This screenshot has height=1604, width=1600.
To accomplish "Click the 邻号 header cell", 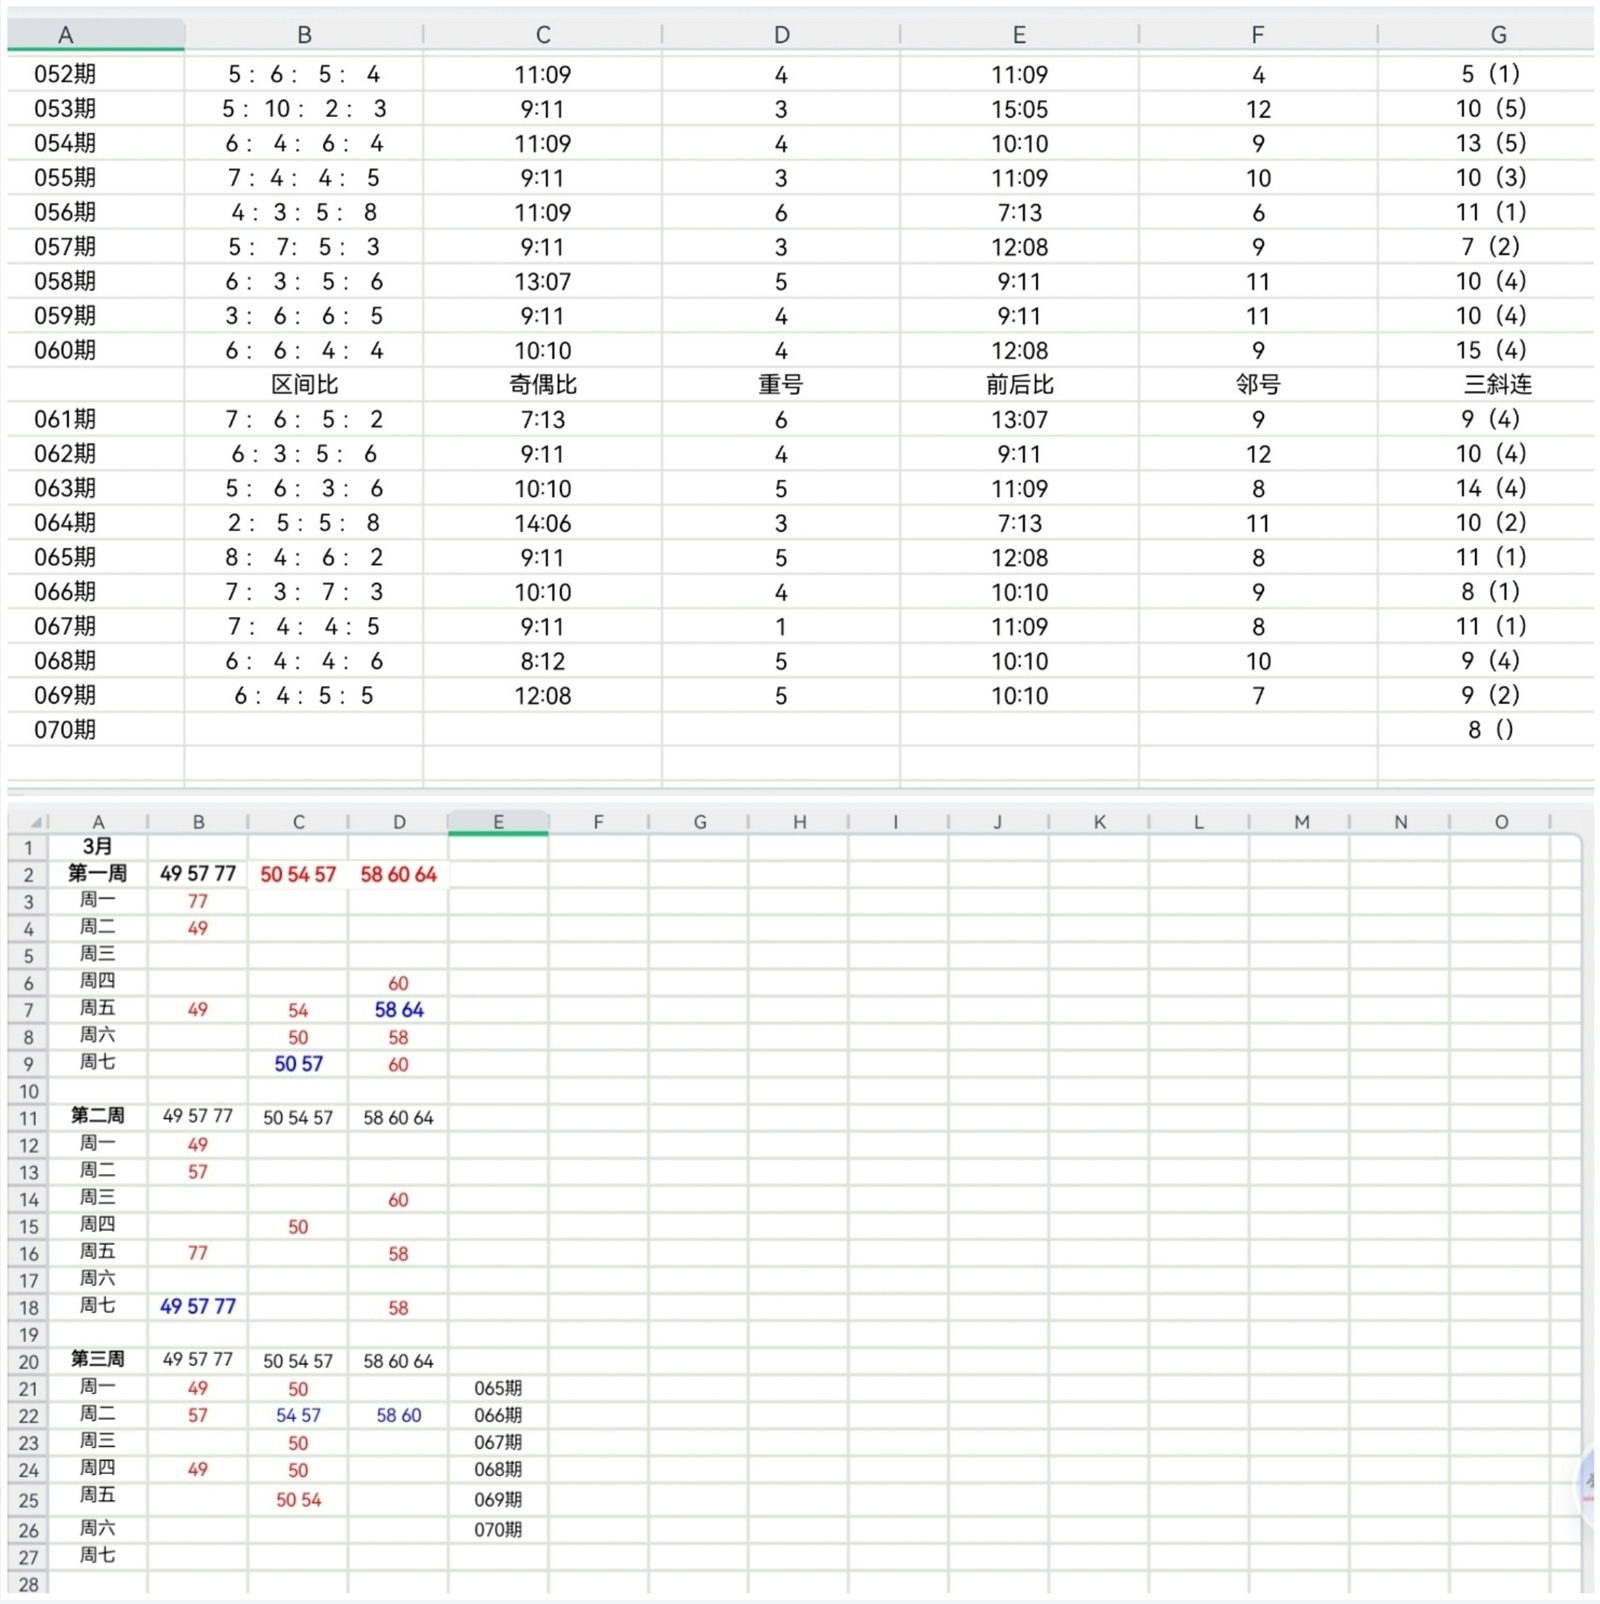I will [x=1258, y=385].
